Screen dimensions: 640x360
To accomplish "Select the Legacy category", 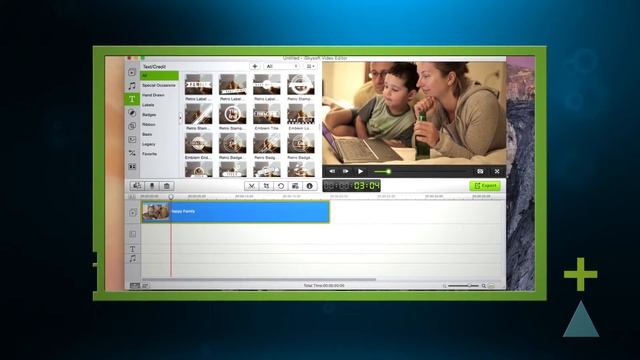I will 149,144.
